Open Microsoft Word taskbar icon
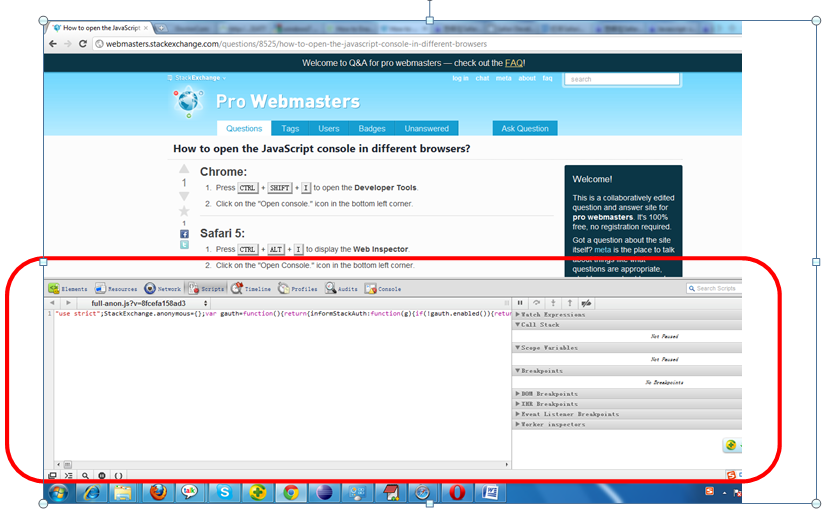Screen dimensions: 840x524 coord(490,492)
